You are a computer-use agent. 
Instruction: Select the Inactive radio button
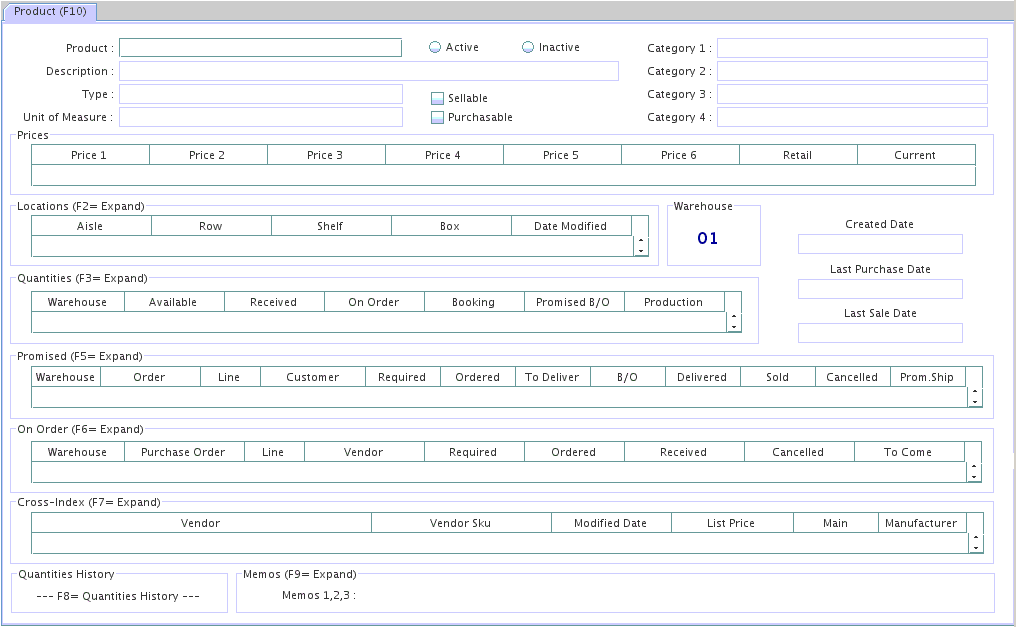528,47
